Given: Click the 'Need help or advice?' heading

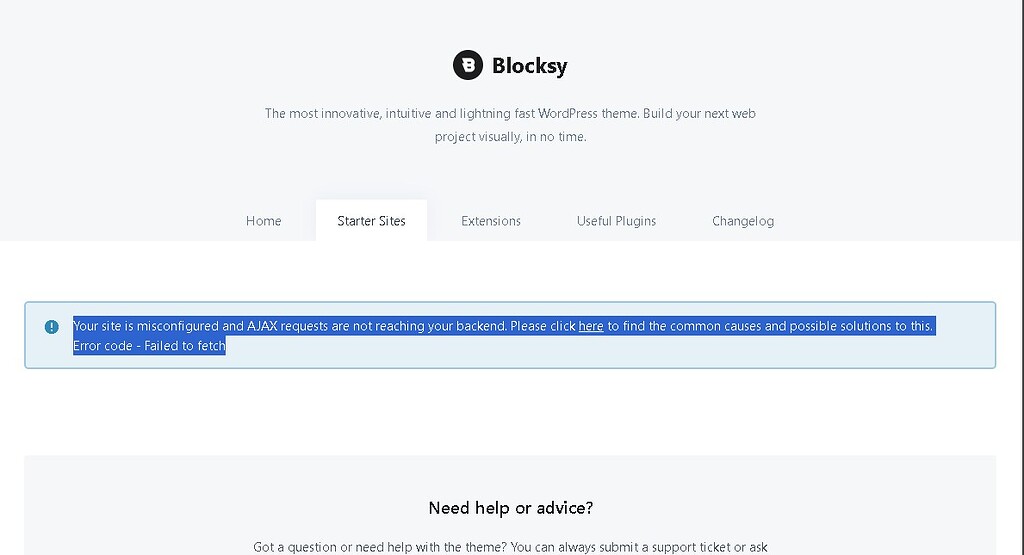Looking at the screenshot, I should click(x=511, y=508).
